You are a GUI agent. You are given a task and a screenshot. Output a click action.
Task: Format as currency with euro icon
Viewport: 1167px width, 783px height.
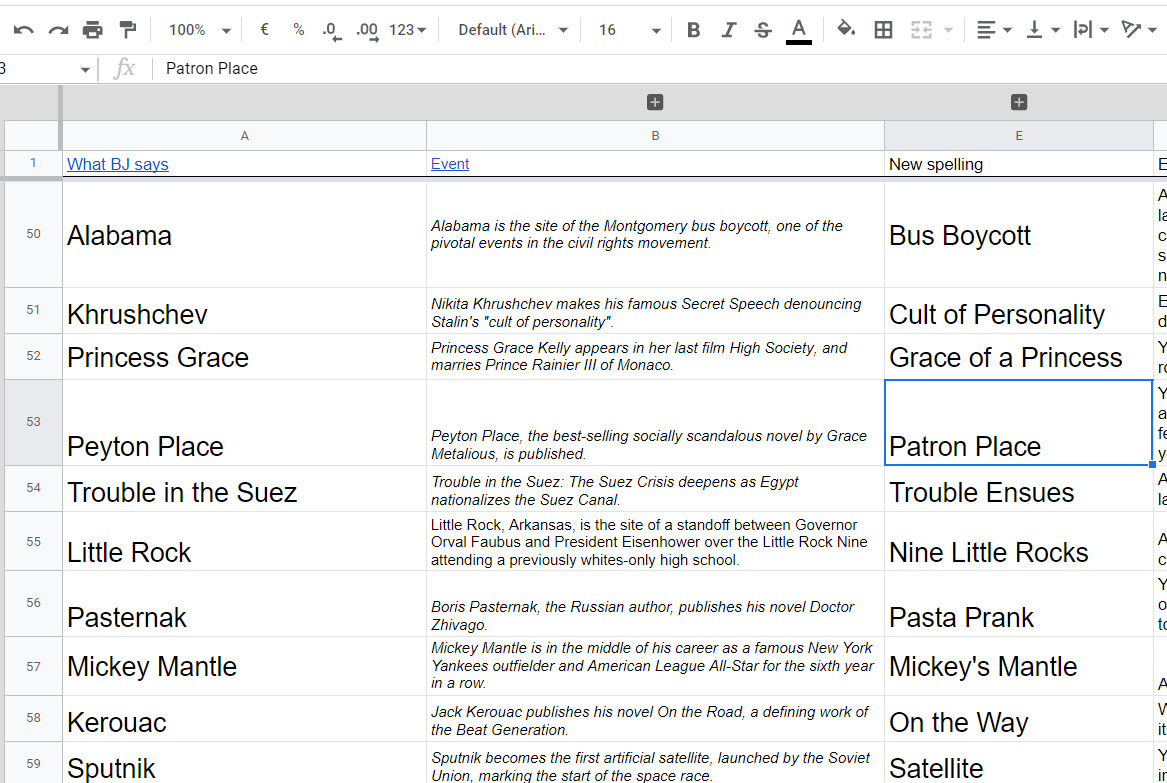click(x=264, y=30)
